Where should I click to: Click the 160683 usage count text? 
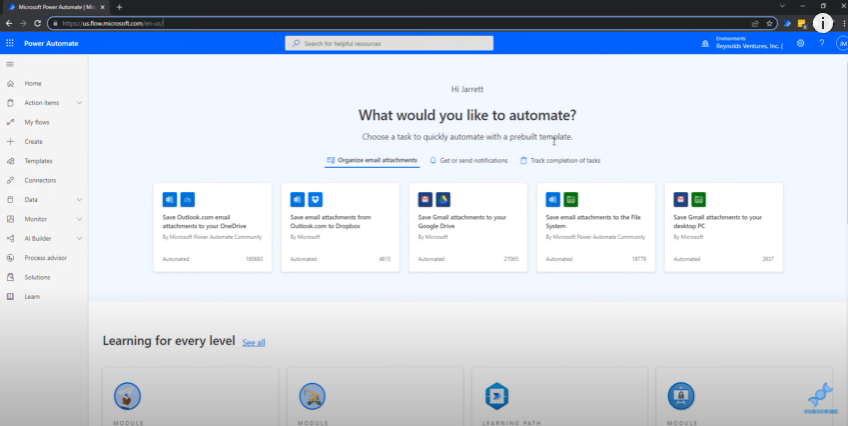pos(254,259)
